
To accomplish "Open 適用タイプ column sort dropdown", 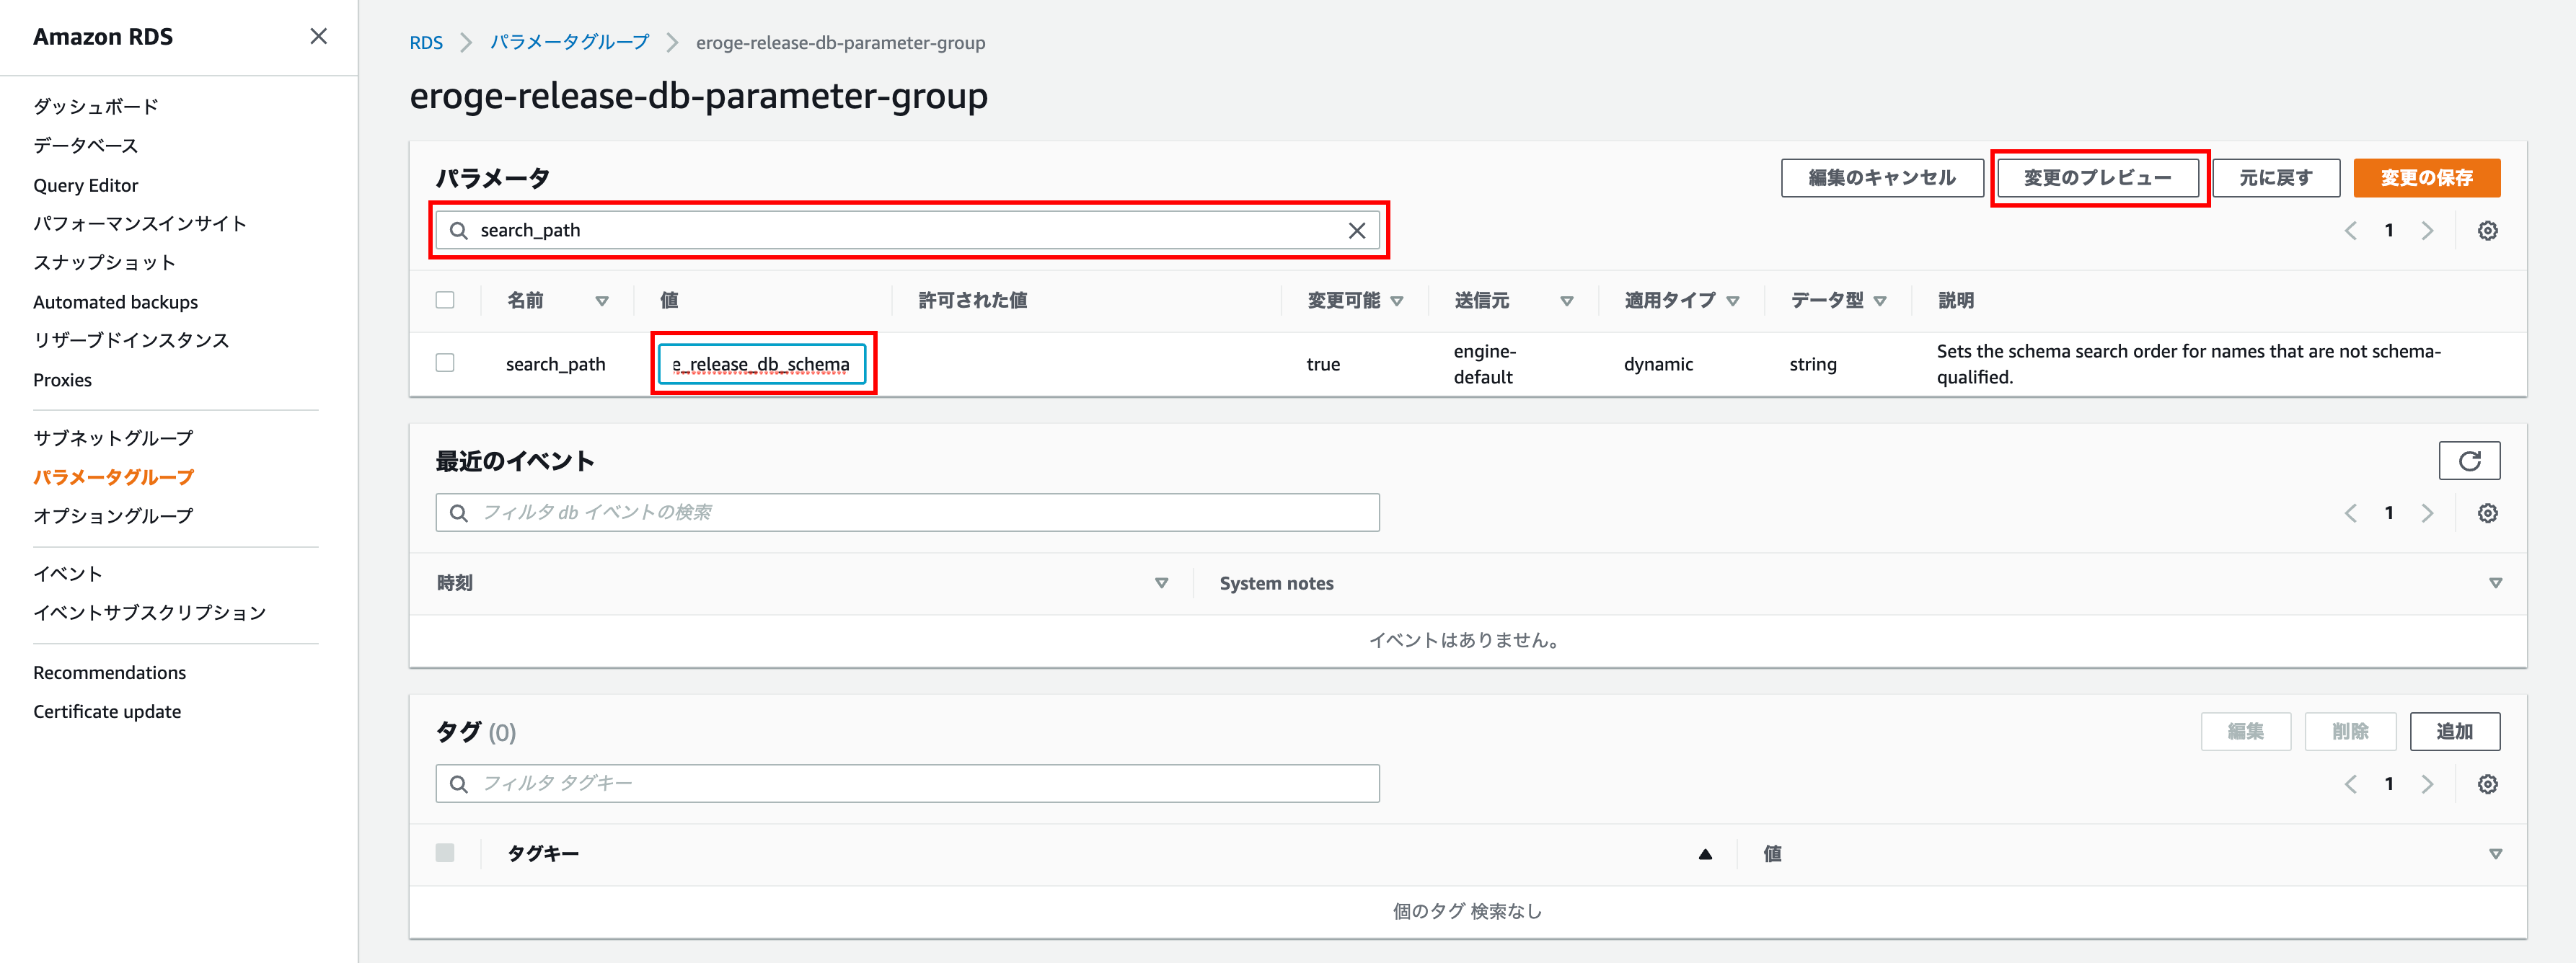I will [x=1732, y=301].
